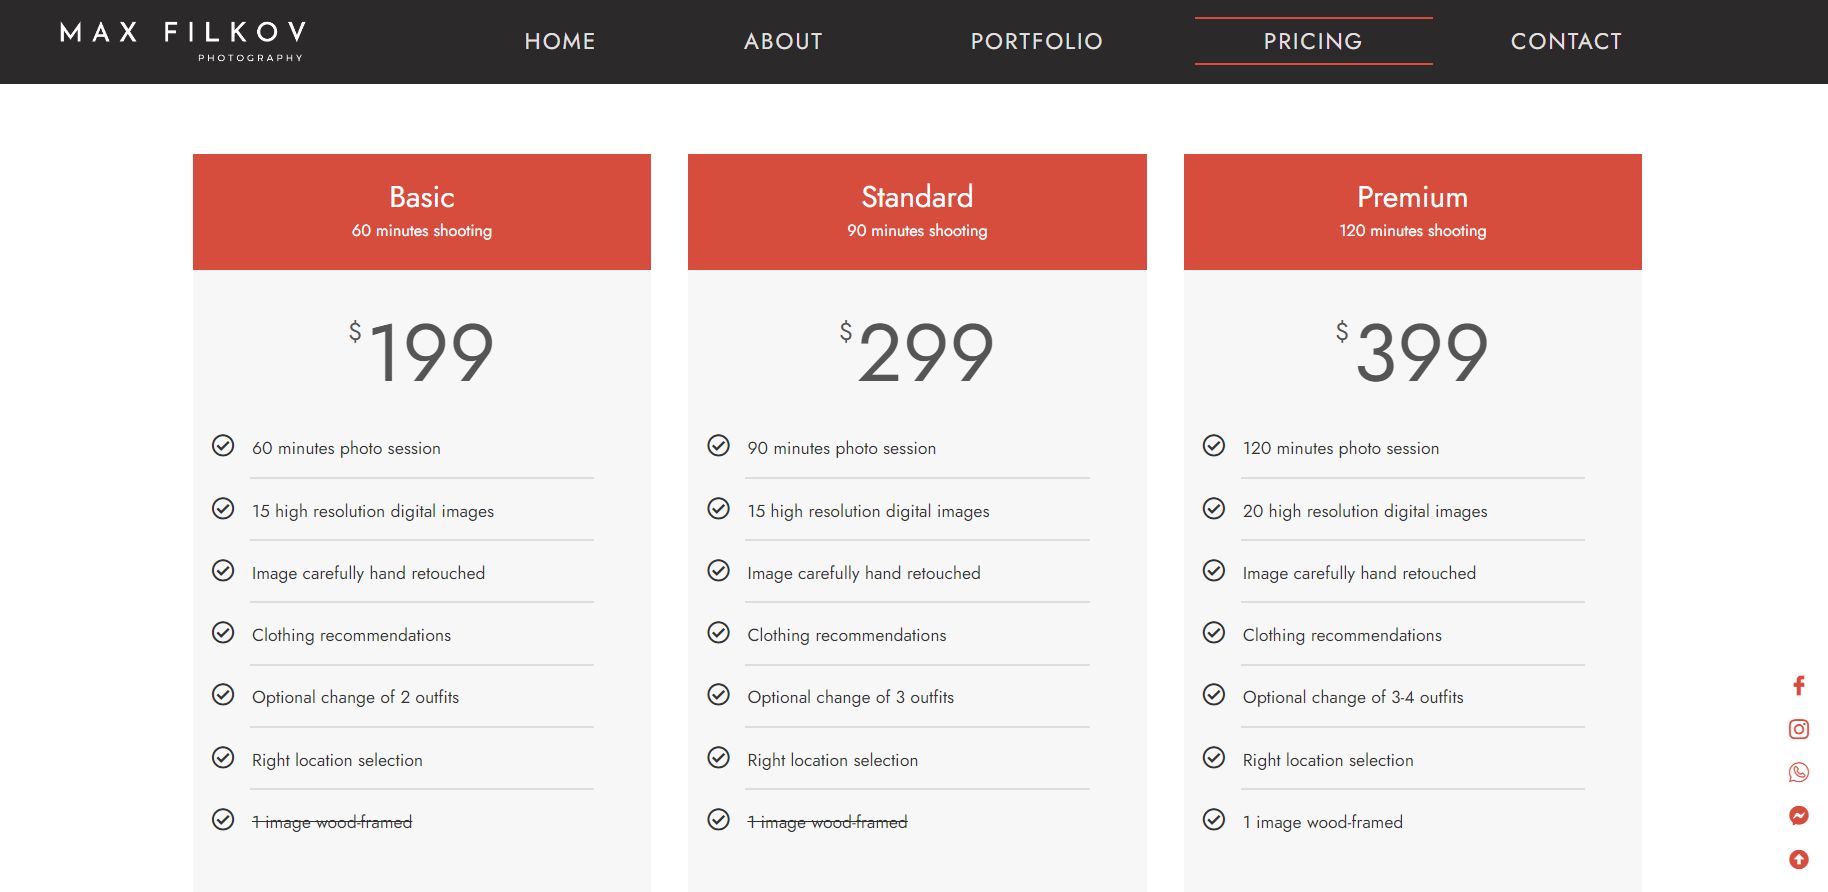Go to the Home menu item

tap(560, 41)
